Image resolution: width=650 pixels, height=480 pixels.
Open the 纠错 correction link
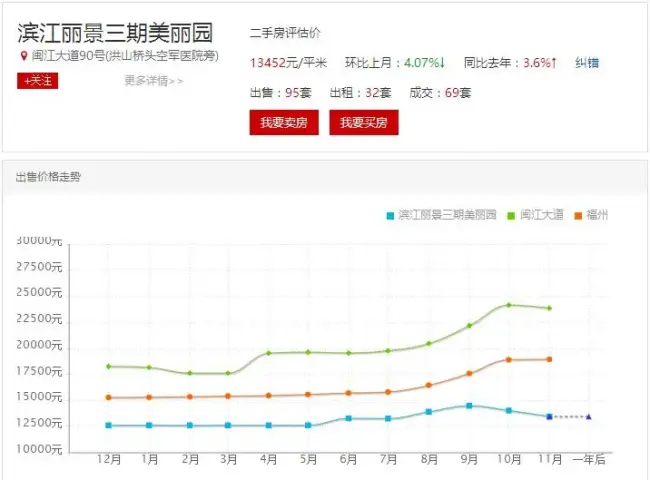point(587,63)
